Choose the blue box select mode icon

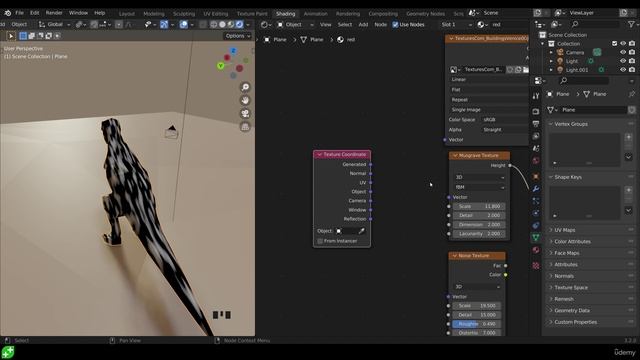coord(23,36)
